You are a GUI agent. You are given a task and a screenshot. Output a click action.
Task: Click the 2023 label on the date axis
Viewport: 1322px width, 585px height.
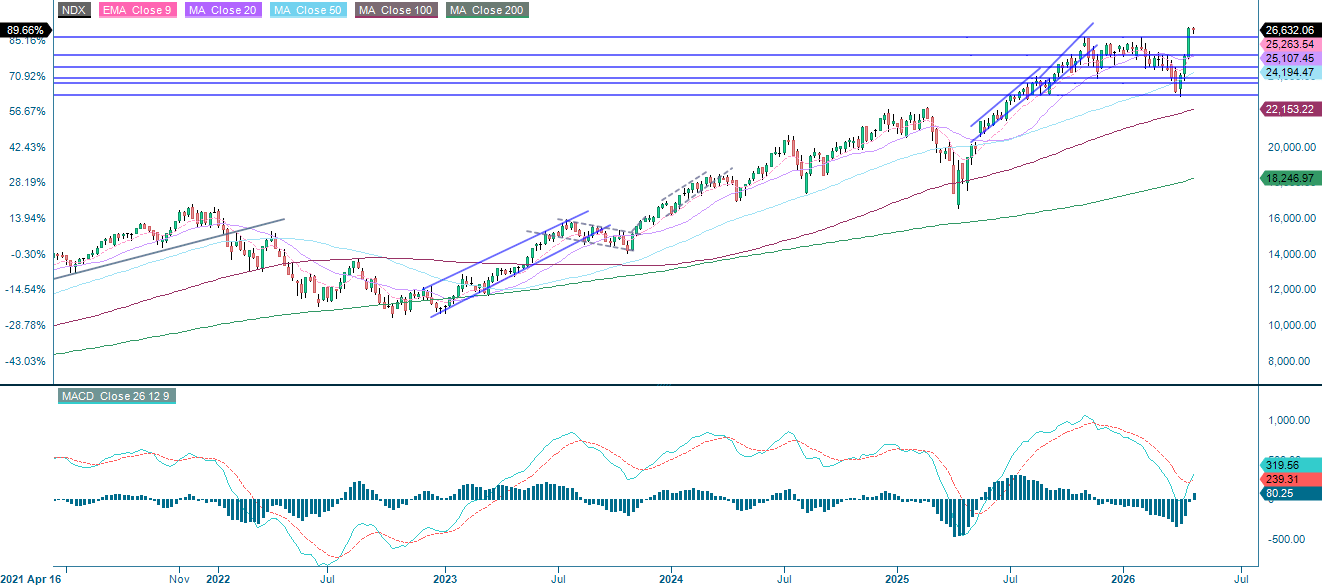(444, 579)
